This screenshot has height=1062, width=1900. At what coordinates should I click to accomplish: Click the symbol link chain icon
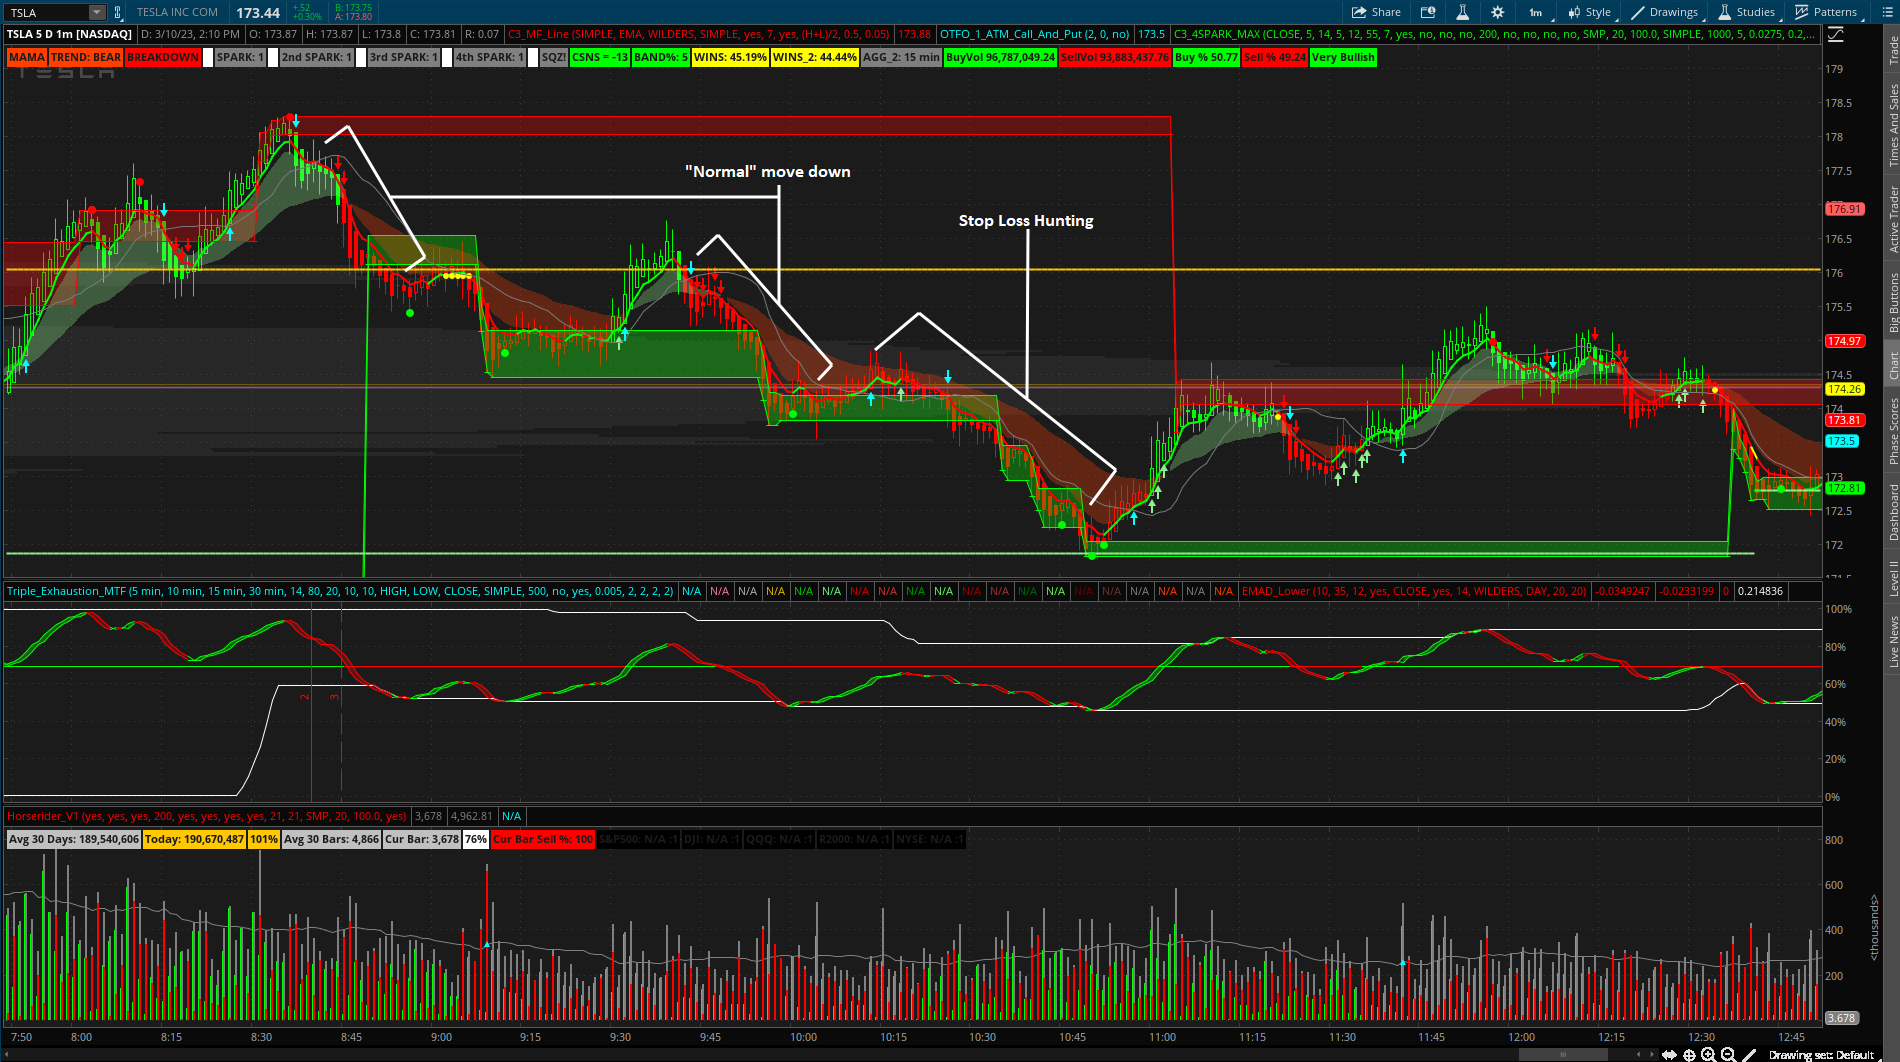[118, 12]
